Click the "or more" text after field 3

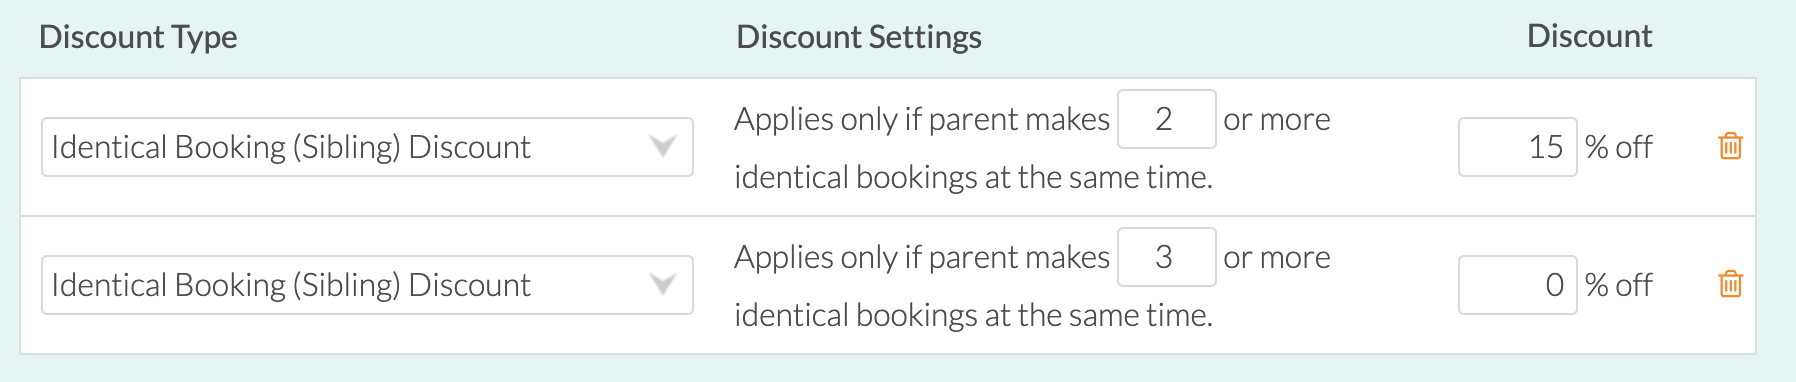1277,257
